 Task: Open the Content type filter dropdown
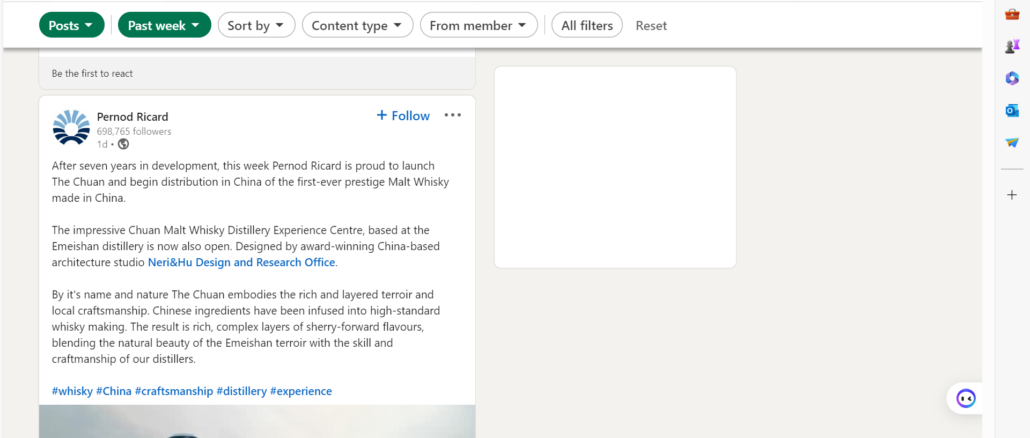point(357,25)
